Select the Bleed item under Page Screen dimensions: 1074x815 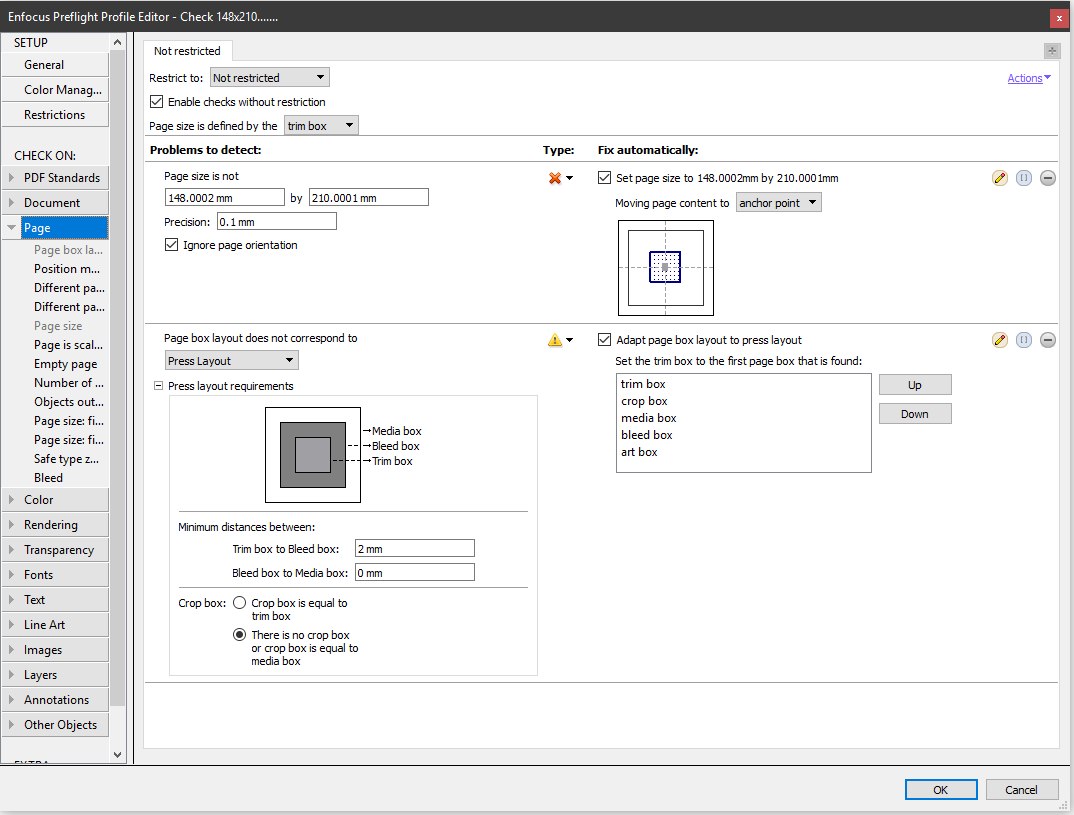tap(48, 478)
